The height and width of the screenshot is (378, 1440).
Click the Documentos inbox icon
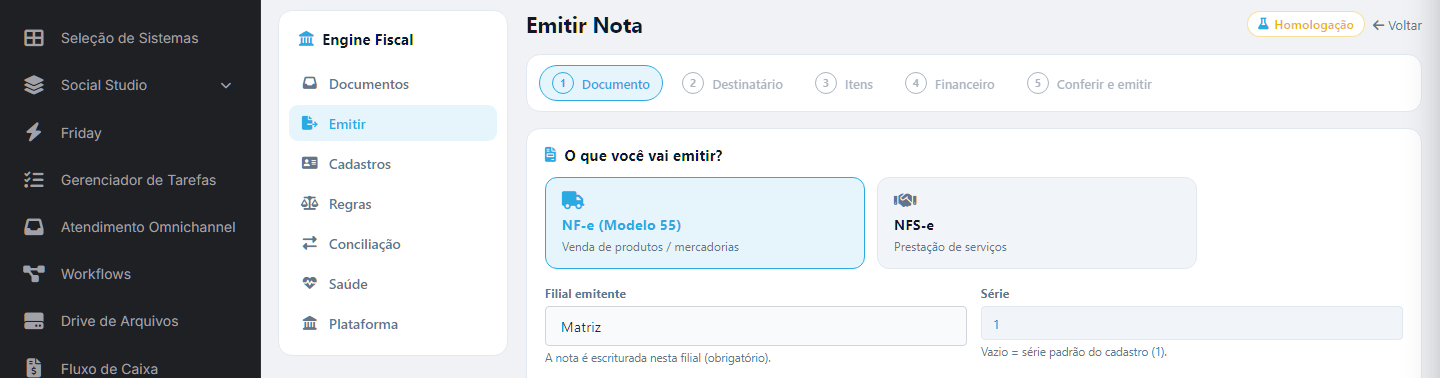pos(310,84)
